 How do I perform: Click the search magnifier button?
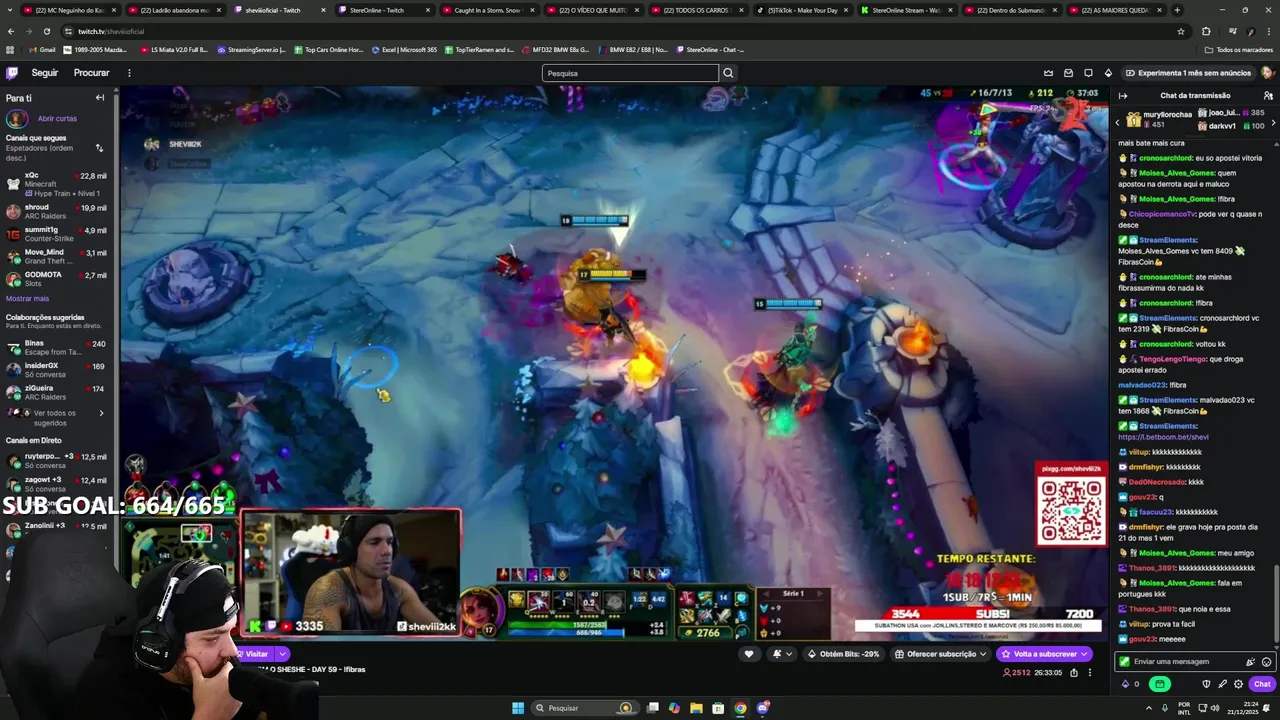click(728, 73)
